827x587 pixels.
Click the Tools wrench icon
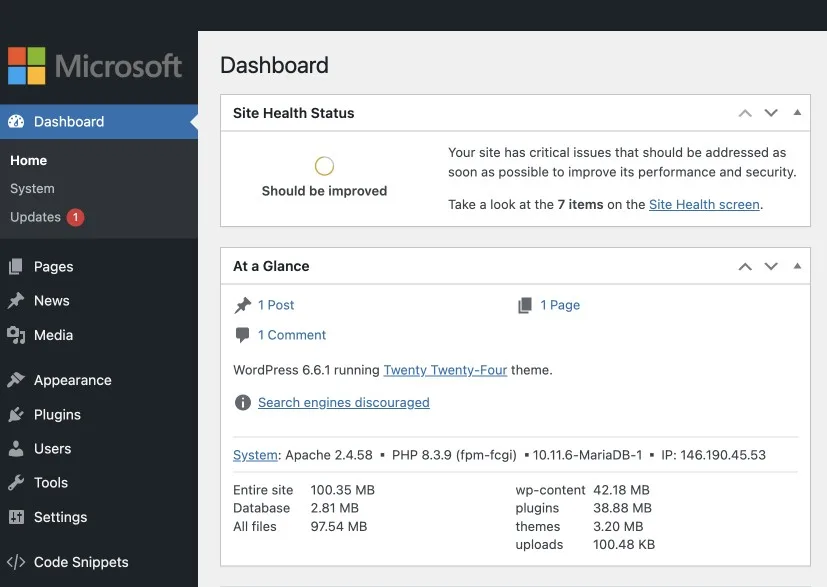(16, 483)
